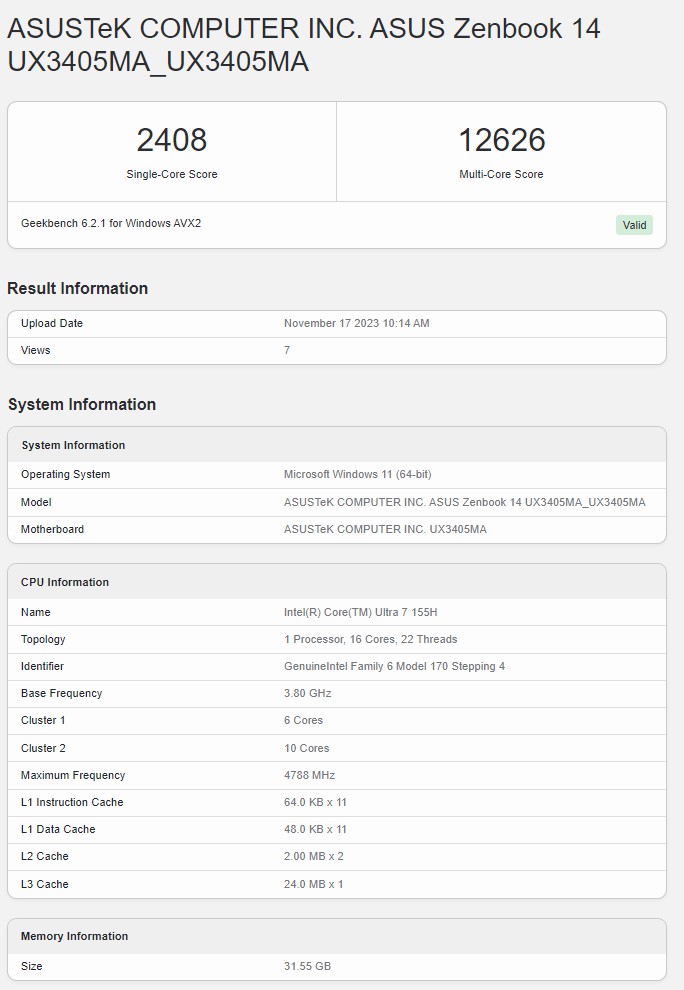Select the Operating System row label
684x990 pixels.
tap(66, 474)
